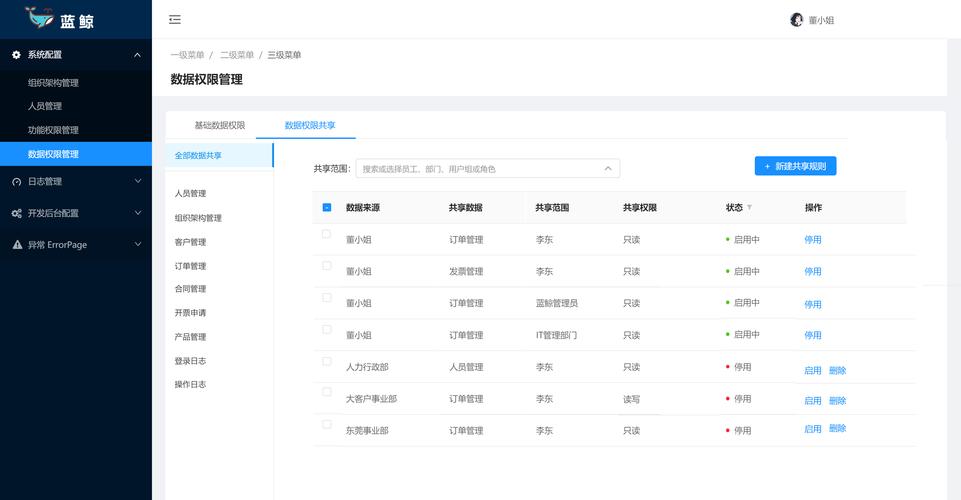Screen dimensions: 961x500
Task: Click the 系统配置 gear icon
Action: click(16, 55)
